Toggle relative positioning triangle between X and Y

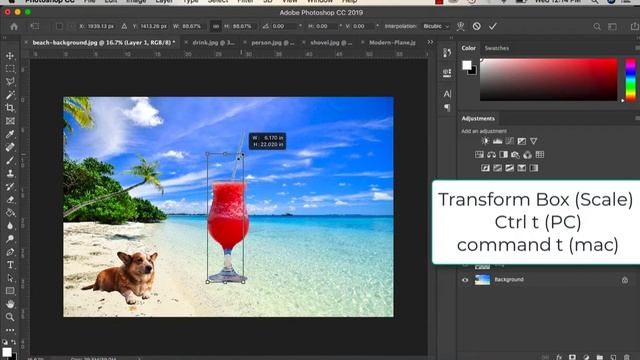(x=124, y=26)
